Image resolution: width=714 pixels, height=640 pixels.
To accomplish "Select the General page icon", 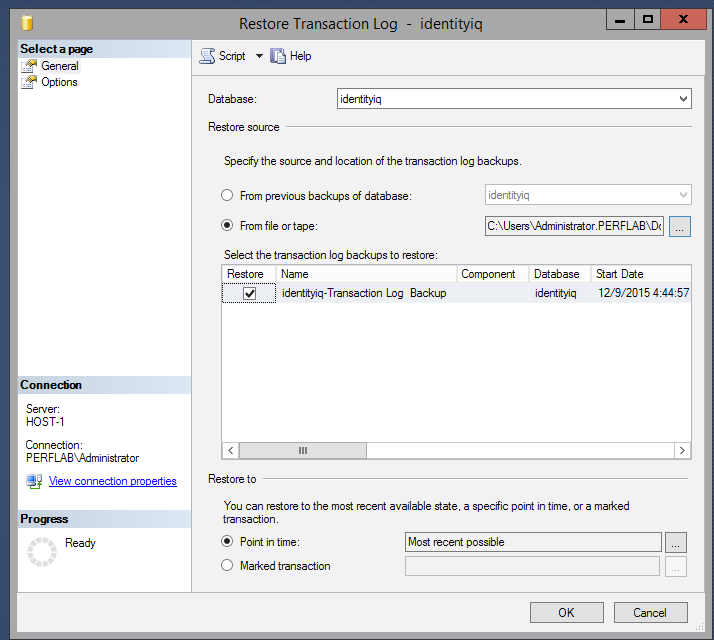I will pyautogui.click(x=29, y=66).
